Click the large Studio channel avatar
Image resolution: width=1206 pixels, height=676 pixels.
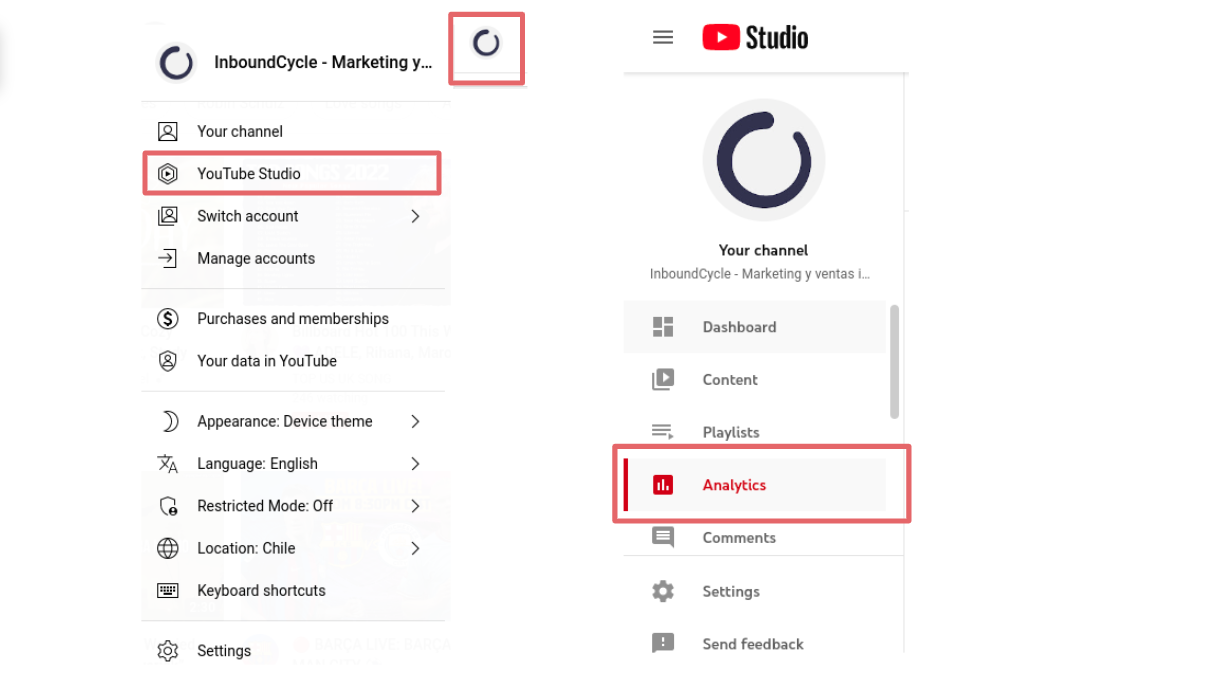(764, 160)
